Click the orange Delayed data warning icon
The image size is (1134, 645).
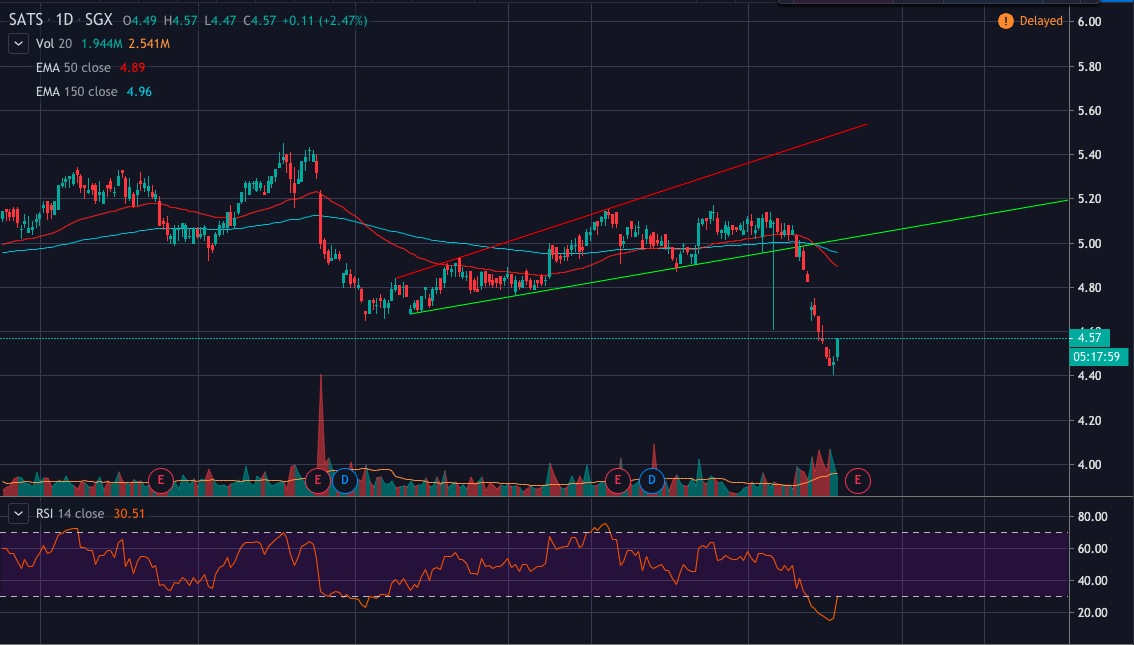point(1006,20)
